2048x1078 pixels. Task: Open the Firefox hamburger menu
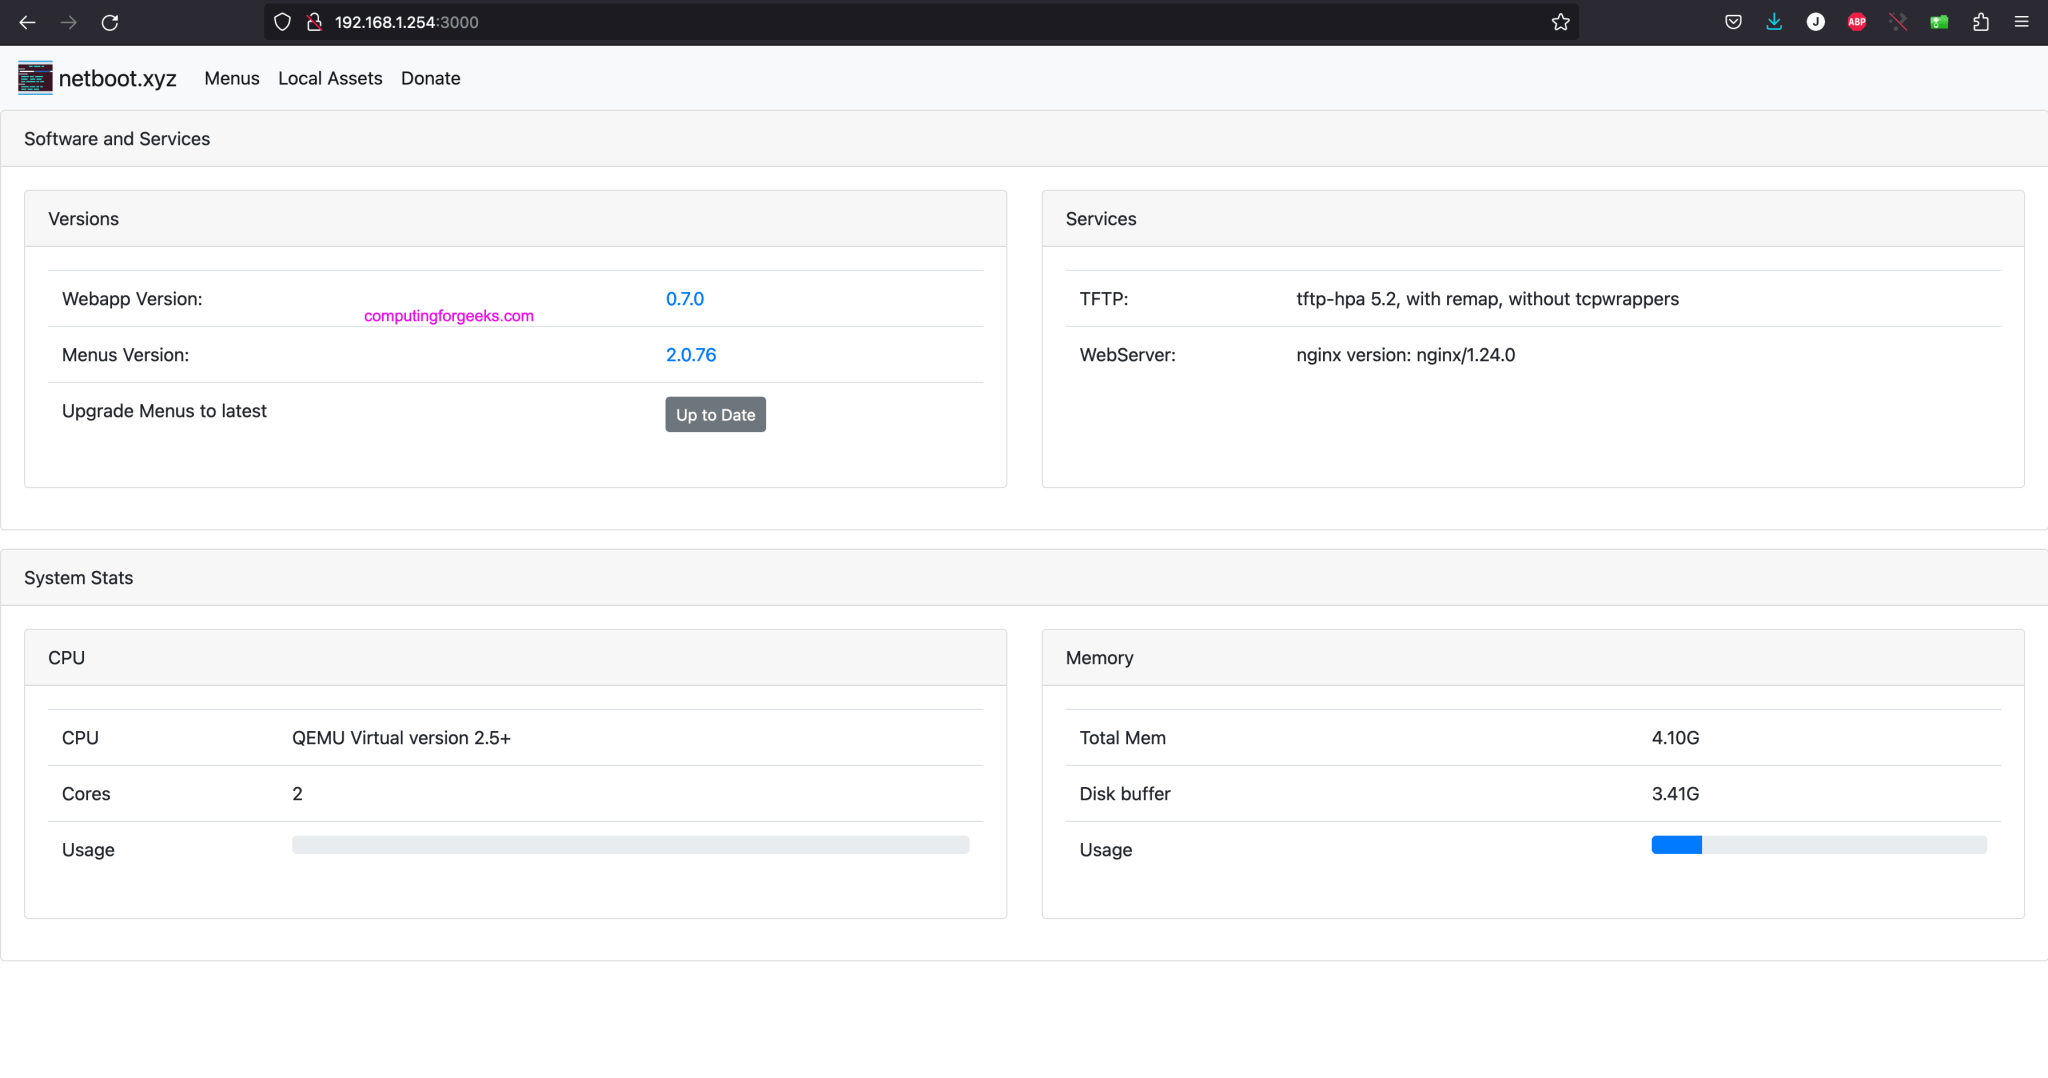tap(2023, 21)
